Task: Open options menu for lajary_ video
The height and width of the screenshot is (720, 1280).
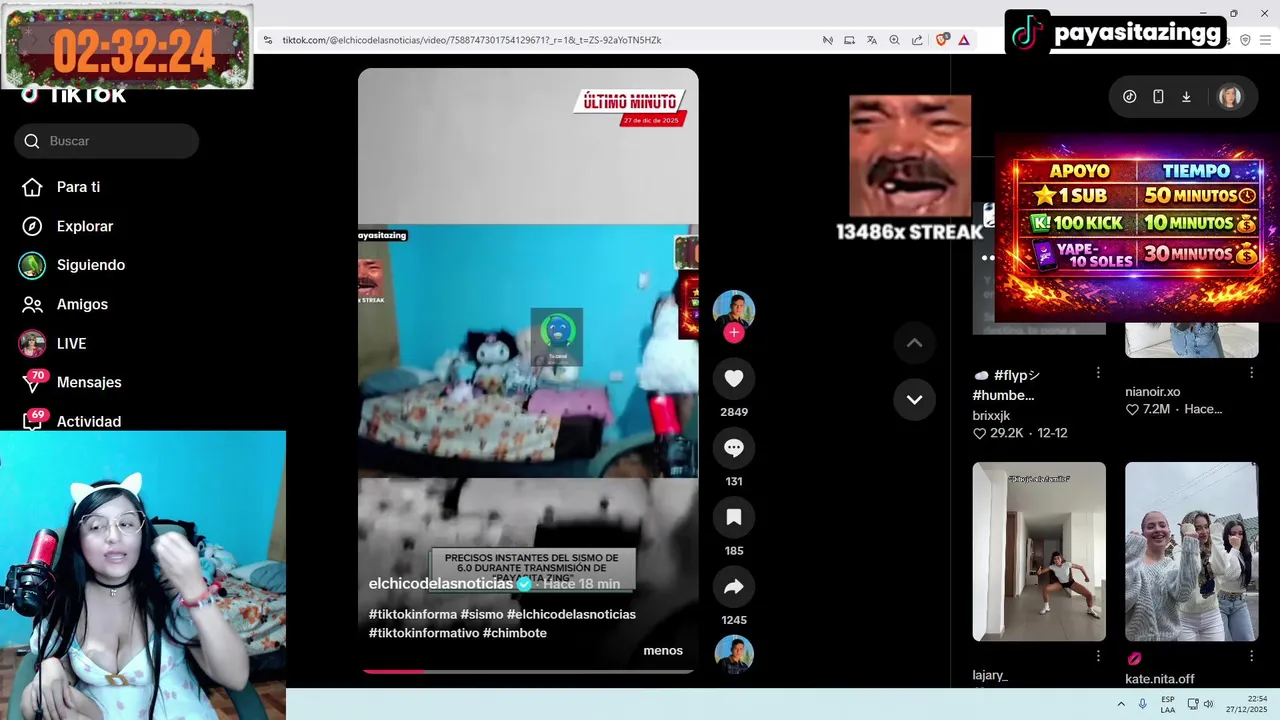Action: 1098,656
